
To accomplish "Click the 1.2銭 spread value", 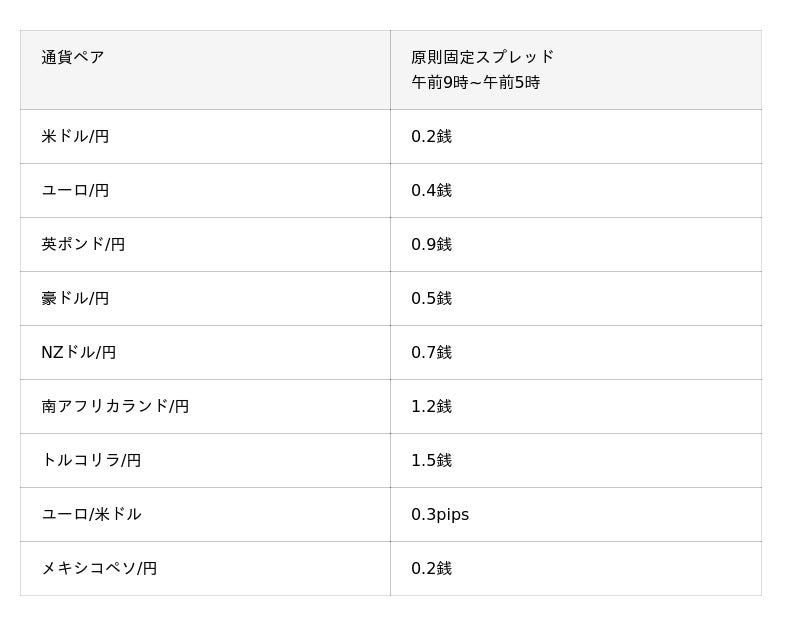I will click(x=431, y=407).
